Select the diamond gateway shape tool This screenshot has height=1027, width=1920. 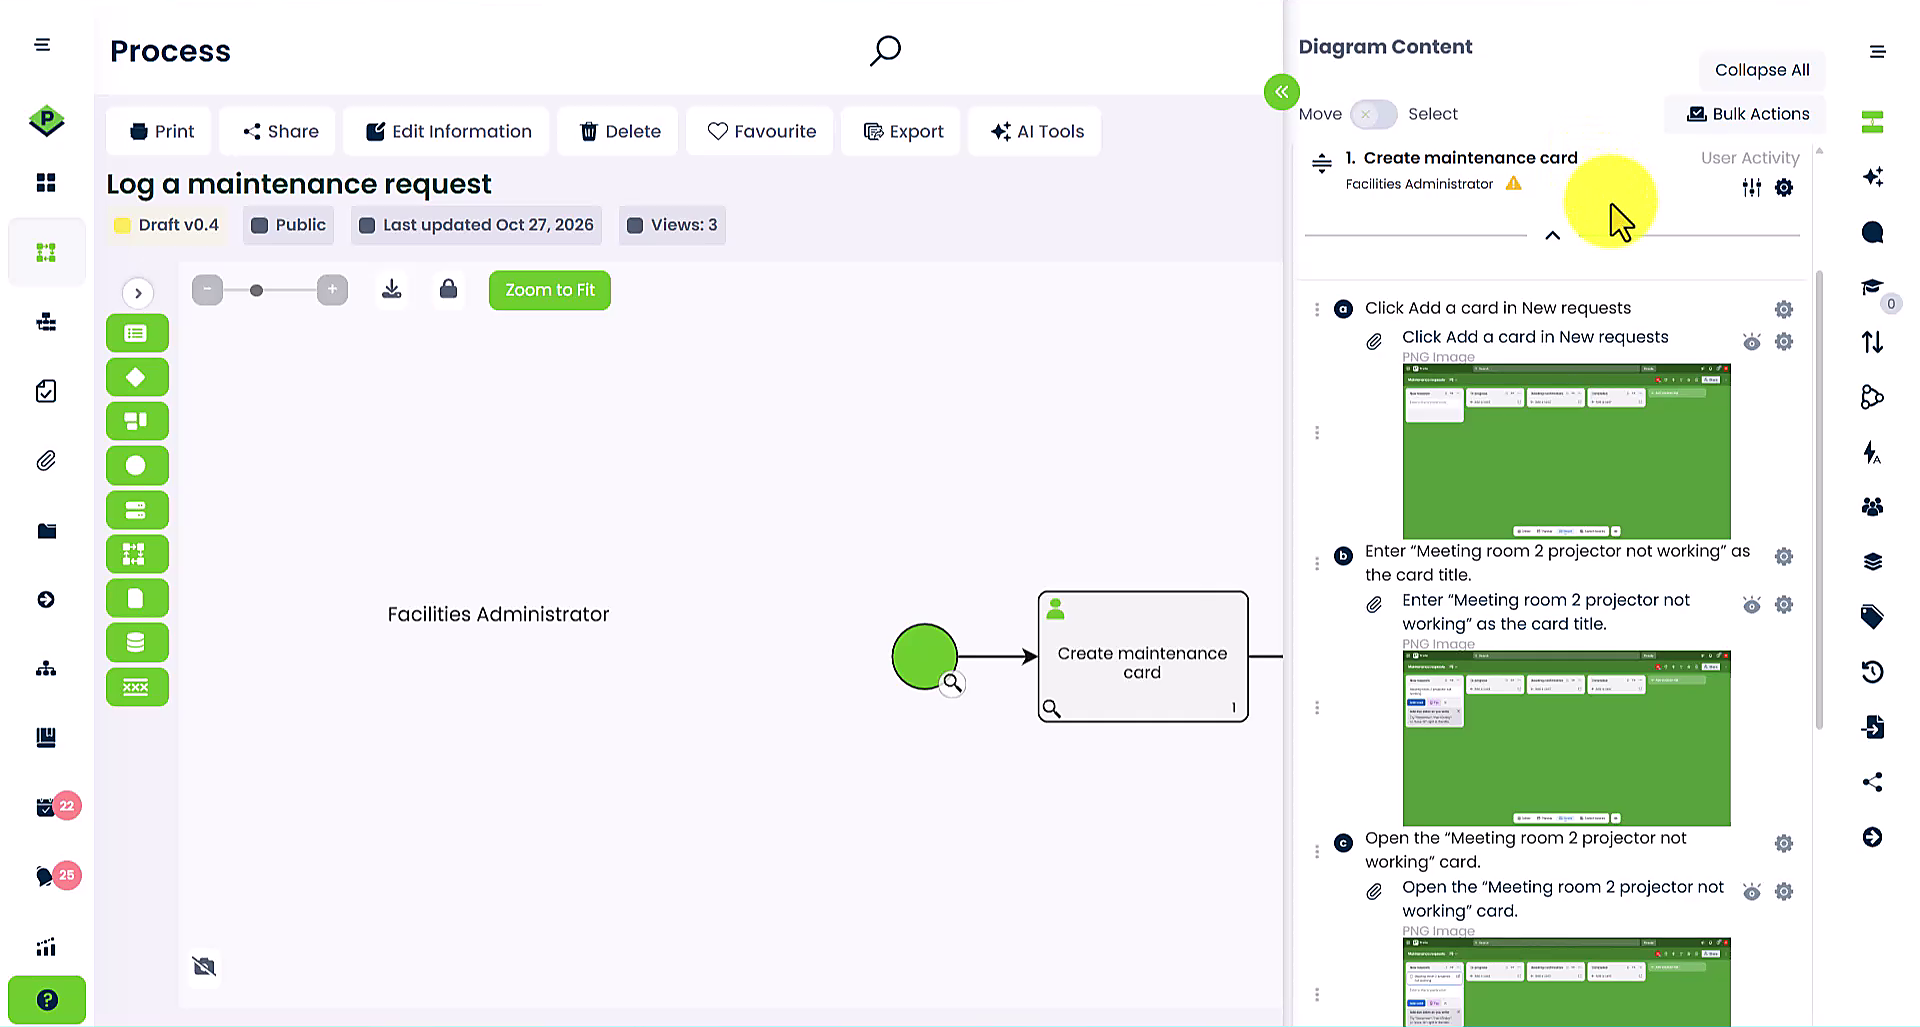point(137,377)
